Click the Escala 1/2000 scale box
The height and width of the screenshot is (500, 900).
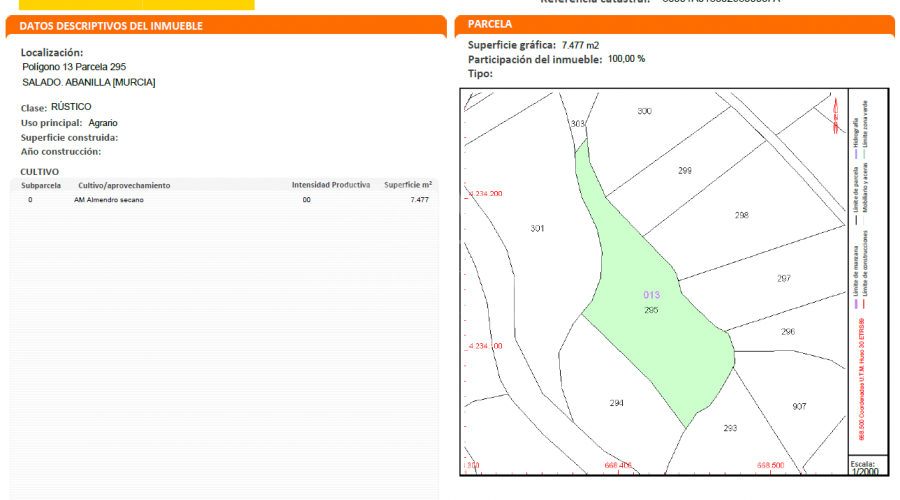coord(863,467)
